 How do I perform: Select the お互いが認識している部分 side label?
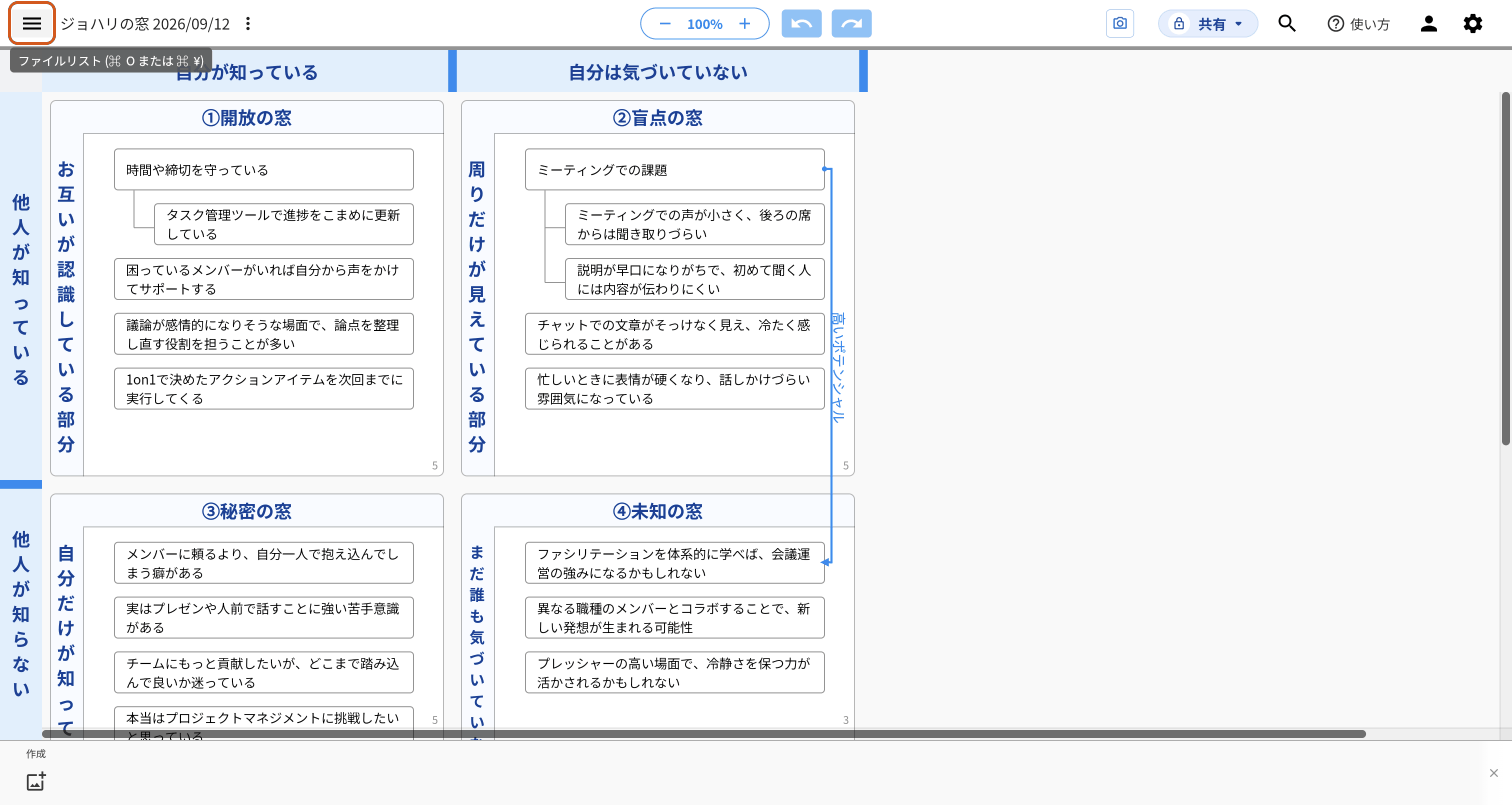pos(66,305)
